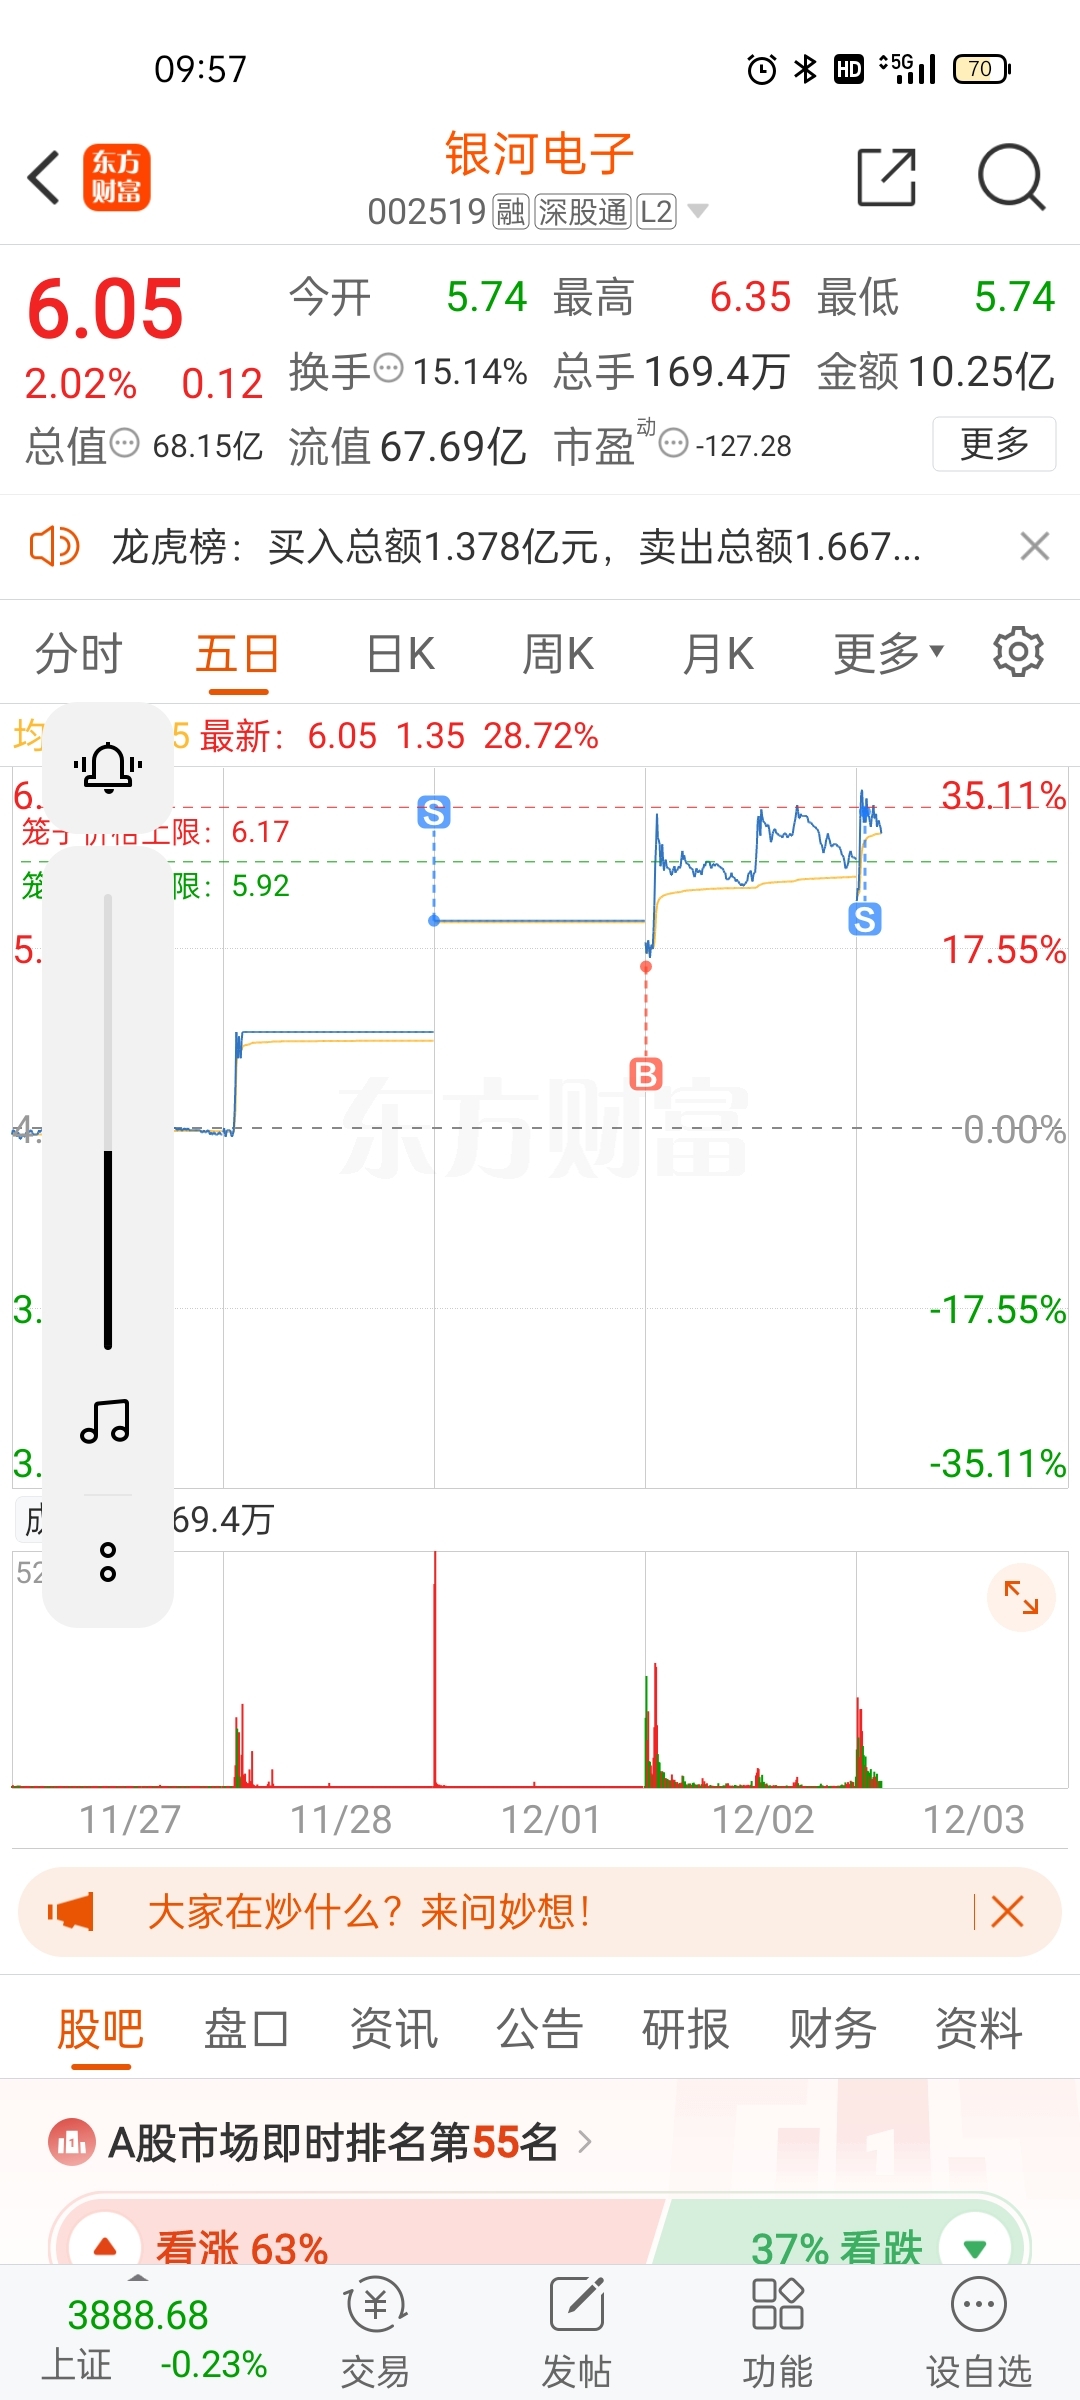Open volume panel more options dots

click(x=108, y=1561)
